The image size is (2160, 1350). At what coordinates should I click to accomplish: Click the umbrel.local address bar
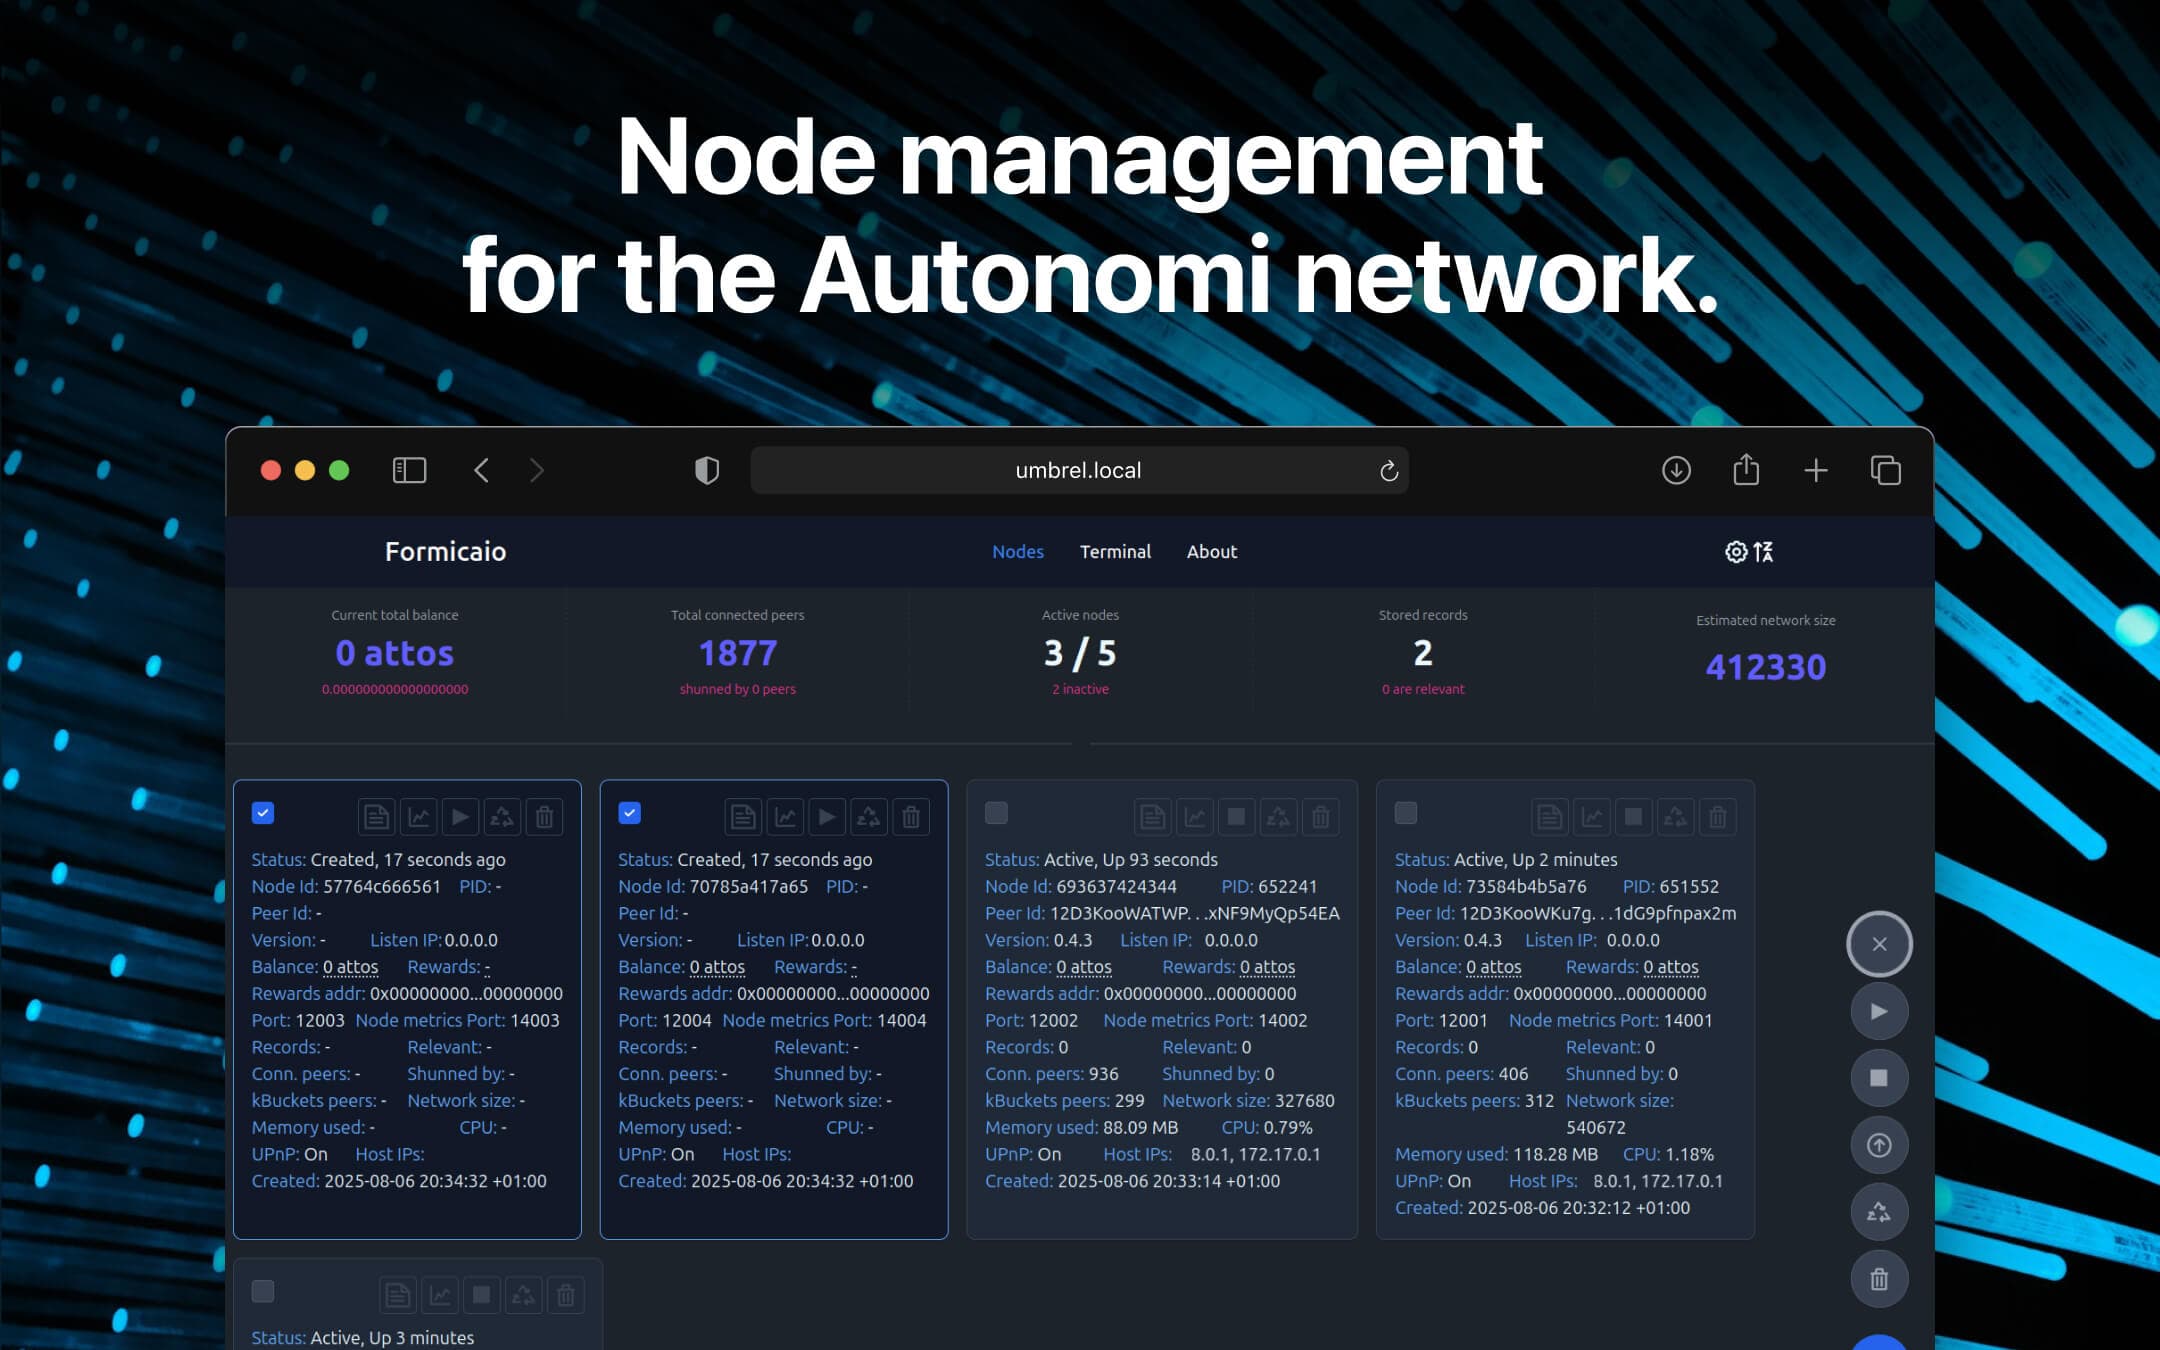[1080, 470]
